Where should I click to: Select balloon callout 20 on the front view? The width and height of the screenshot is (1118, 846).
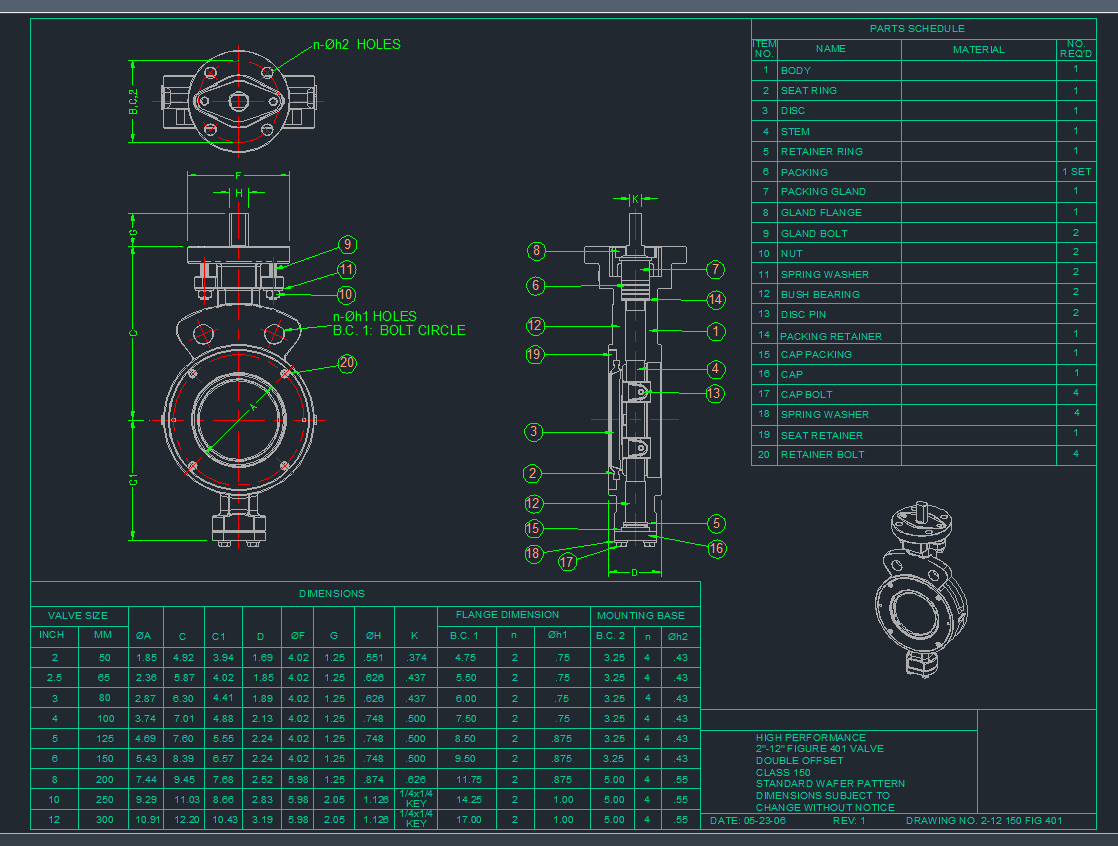coord(347,363)
